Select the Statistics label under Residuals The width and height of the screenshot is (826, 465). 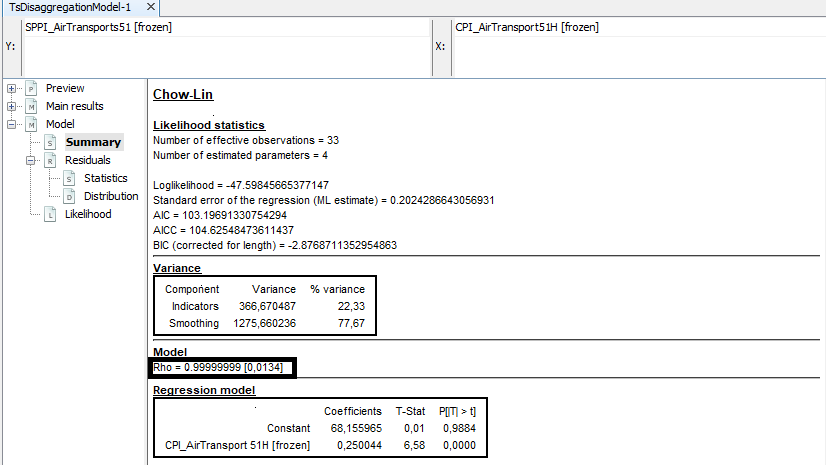coord(106,178)
